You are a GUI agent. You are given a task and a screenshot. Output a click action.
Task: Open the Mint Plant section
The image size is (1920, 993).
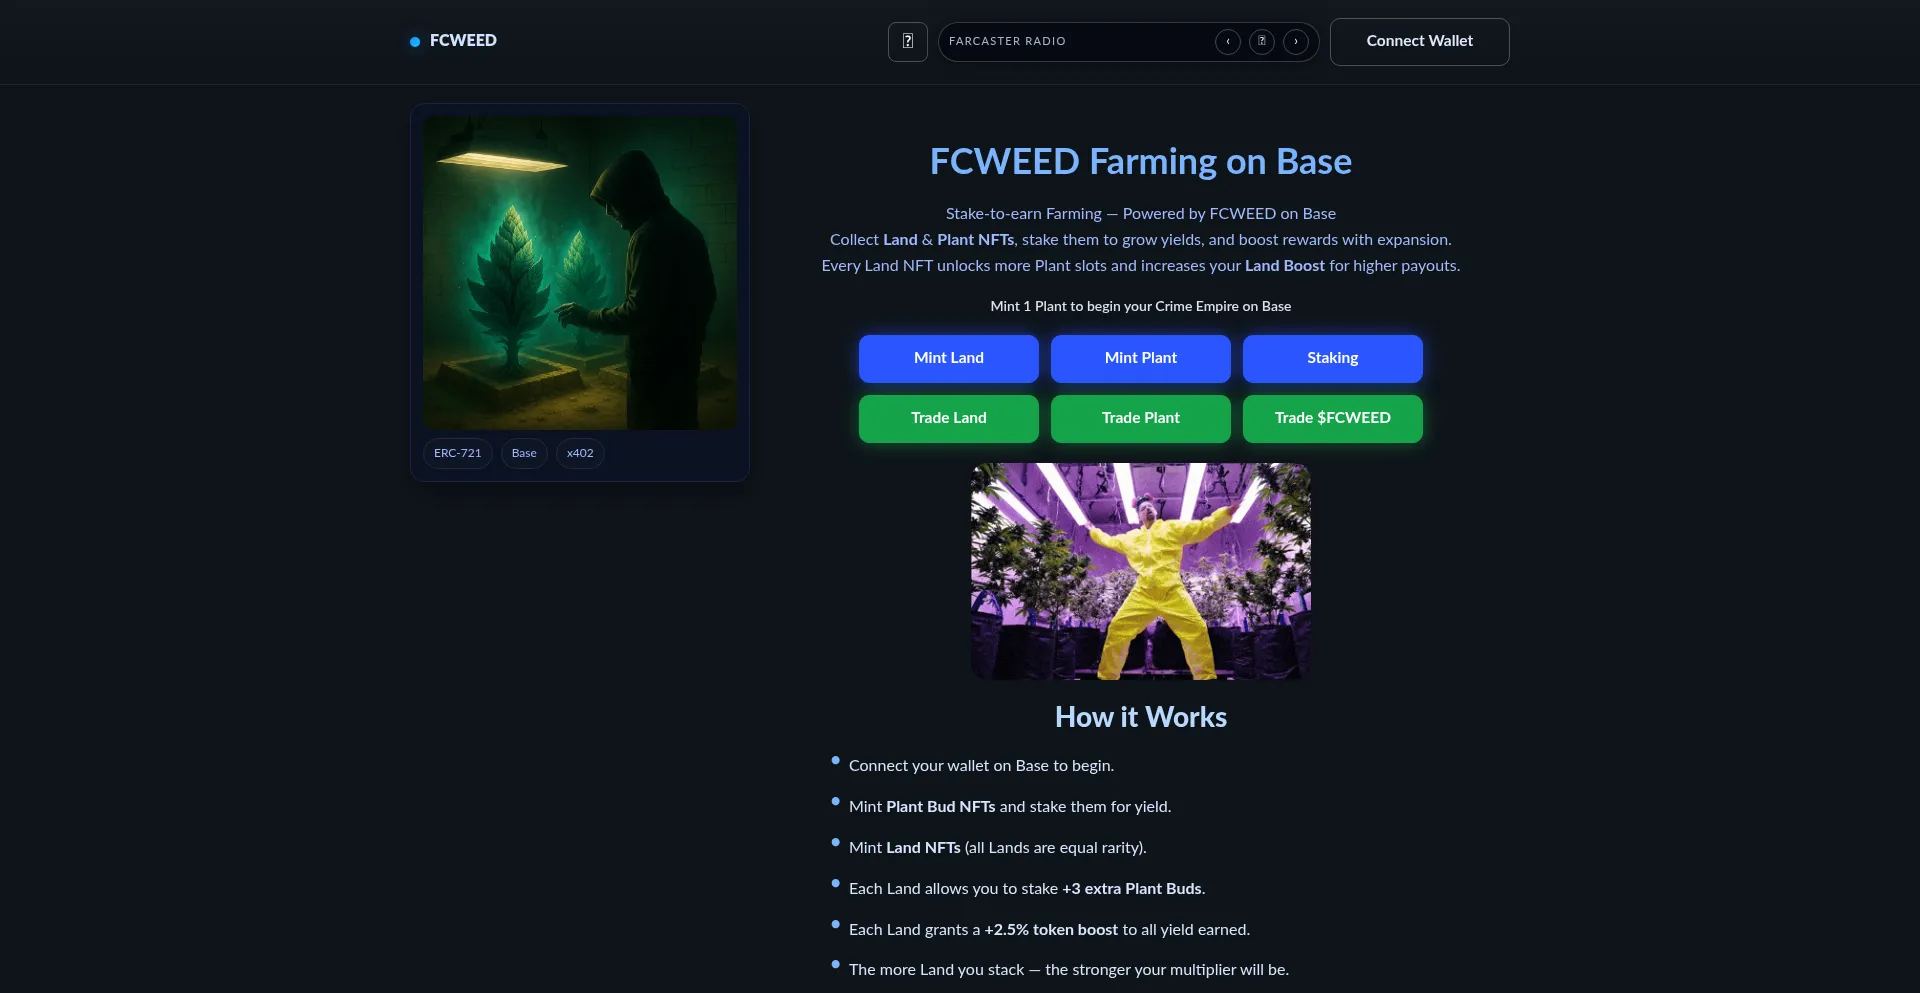coord(1141,358)
